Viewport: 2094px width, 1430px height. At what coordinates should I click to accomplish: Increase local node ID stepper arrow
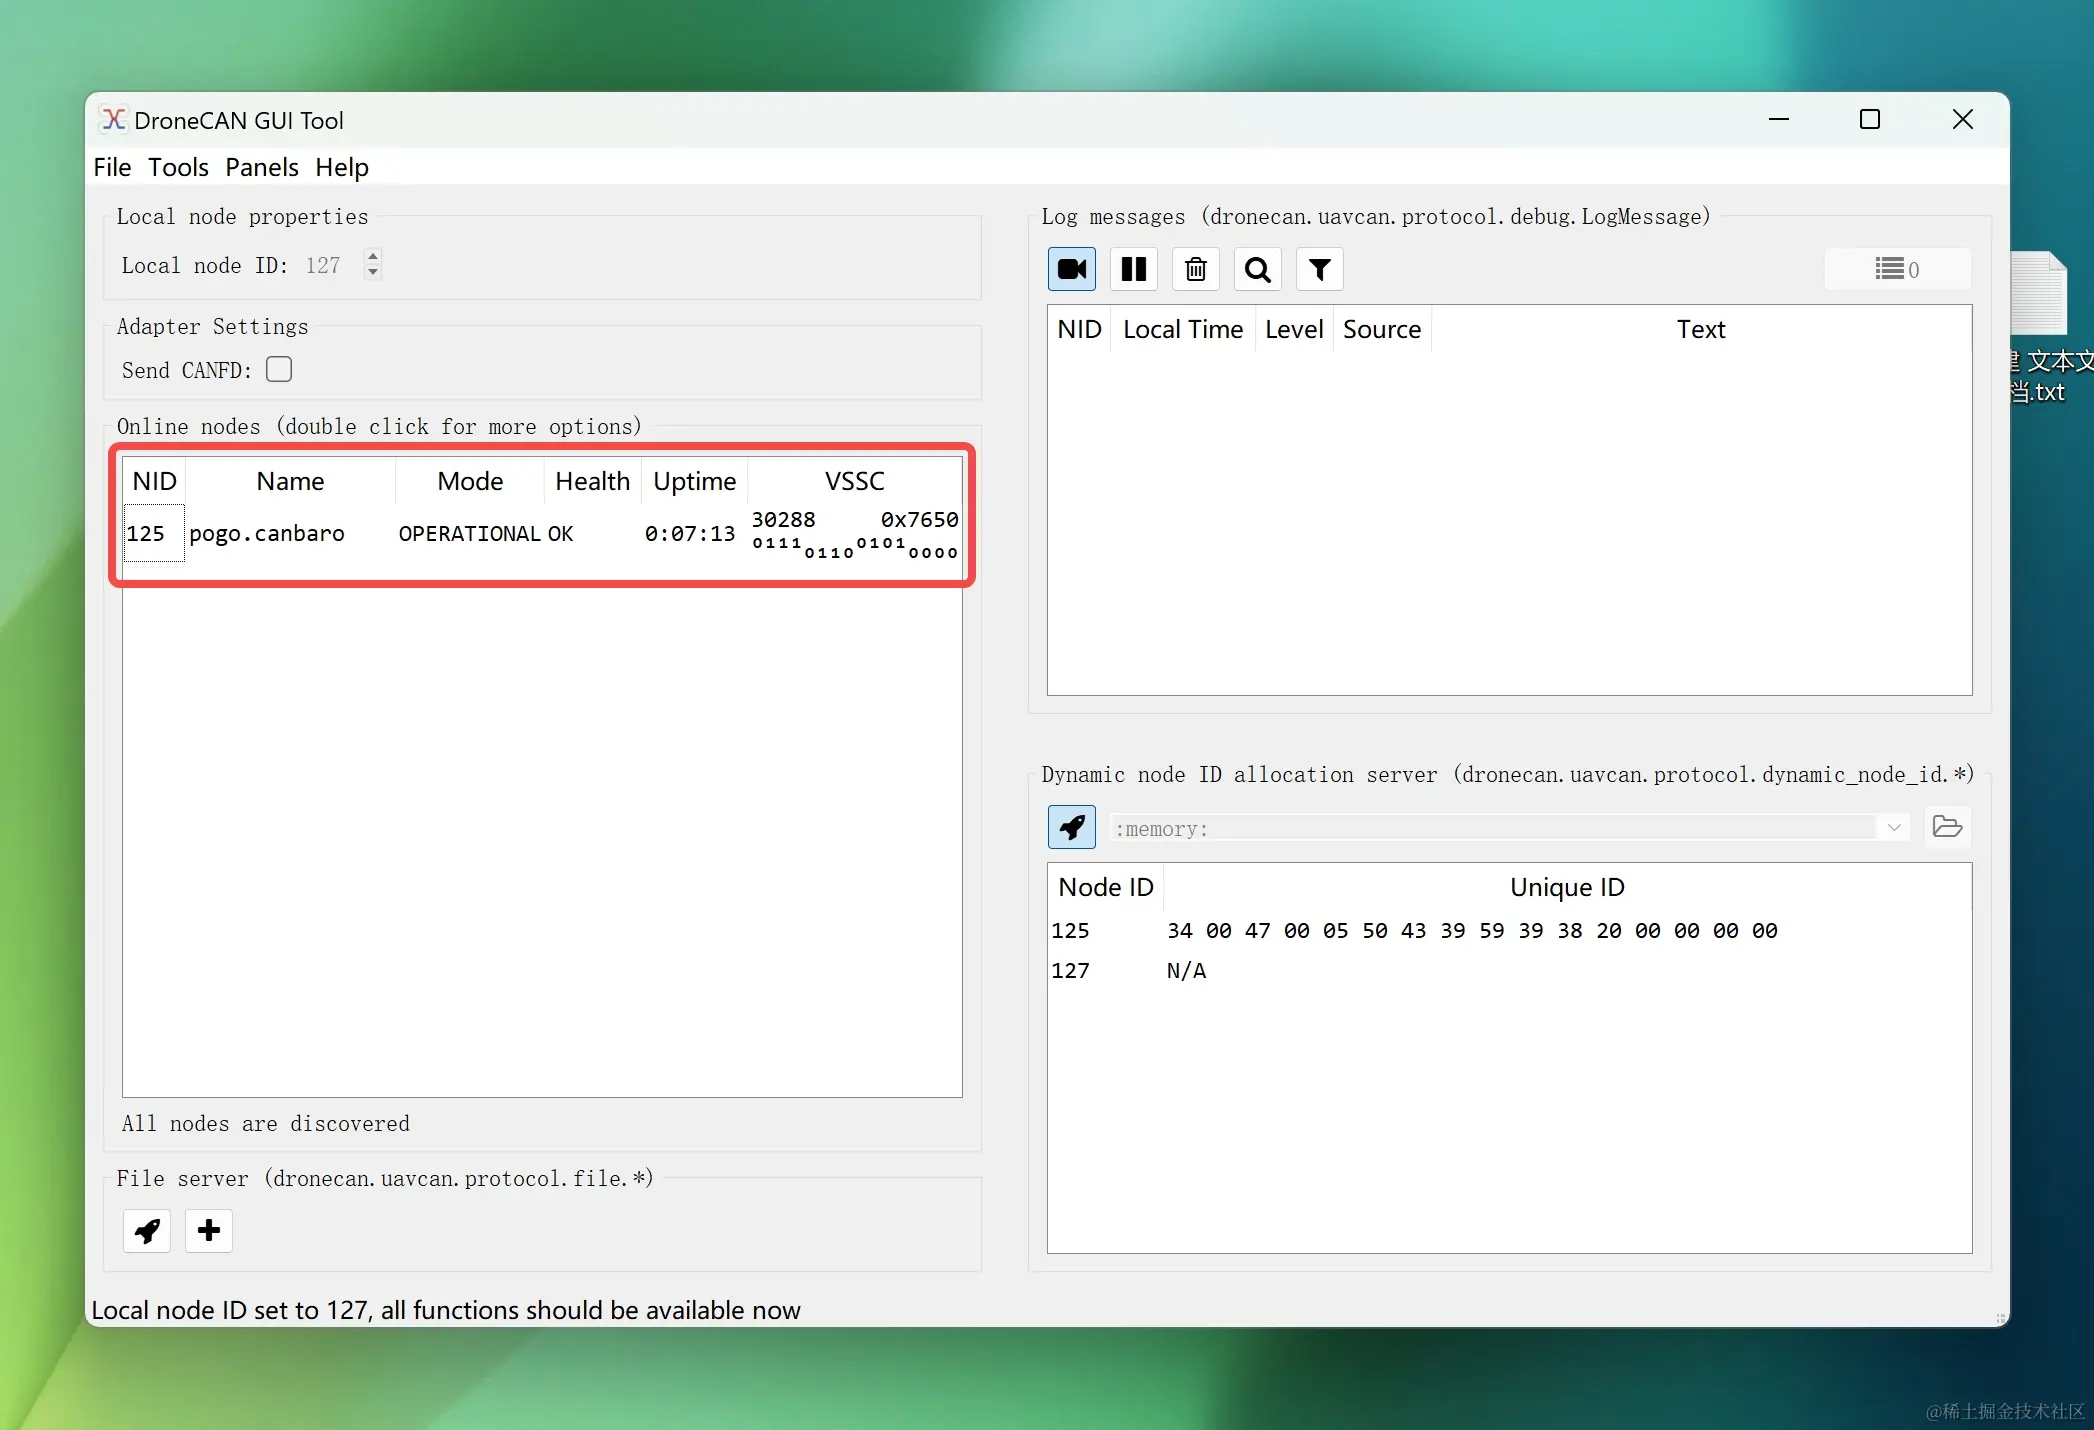[x=373, y=256]
